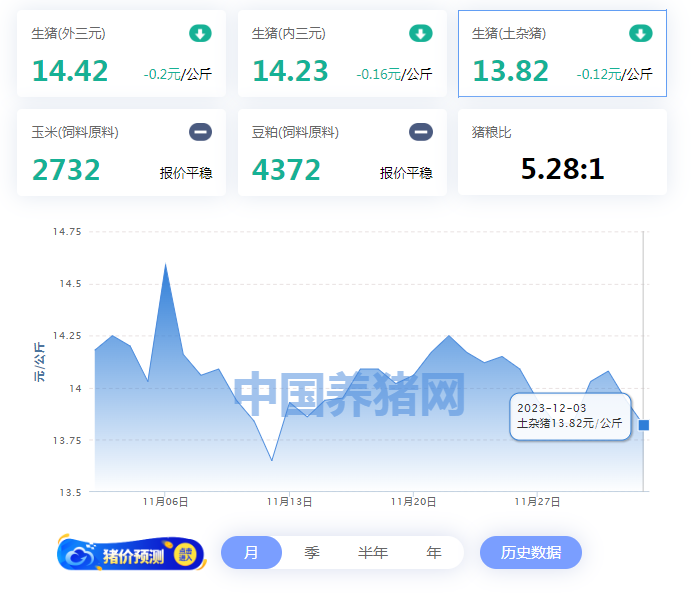
Task: Click down arrow icon on 内三元 card
Action: click(x=421, y=34)
